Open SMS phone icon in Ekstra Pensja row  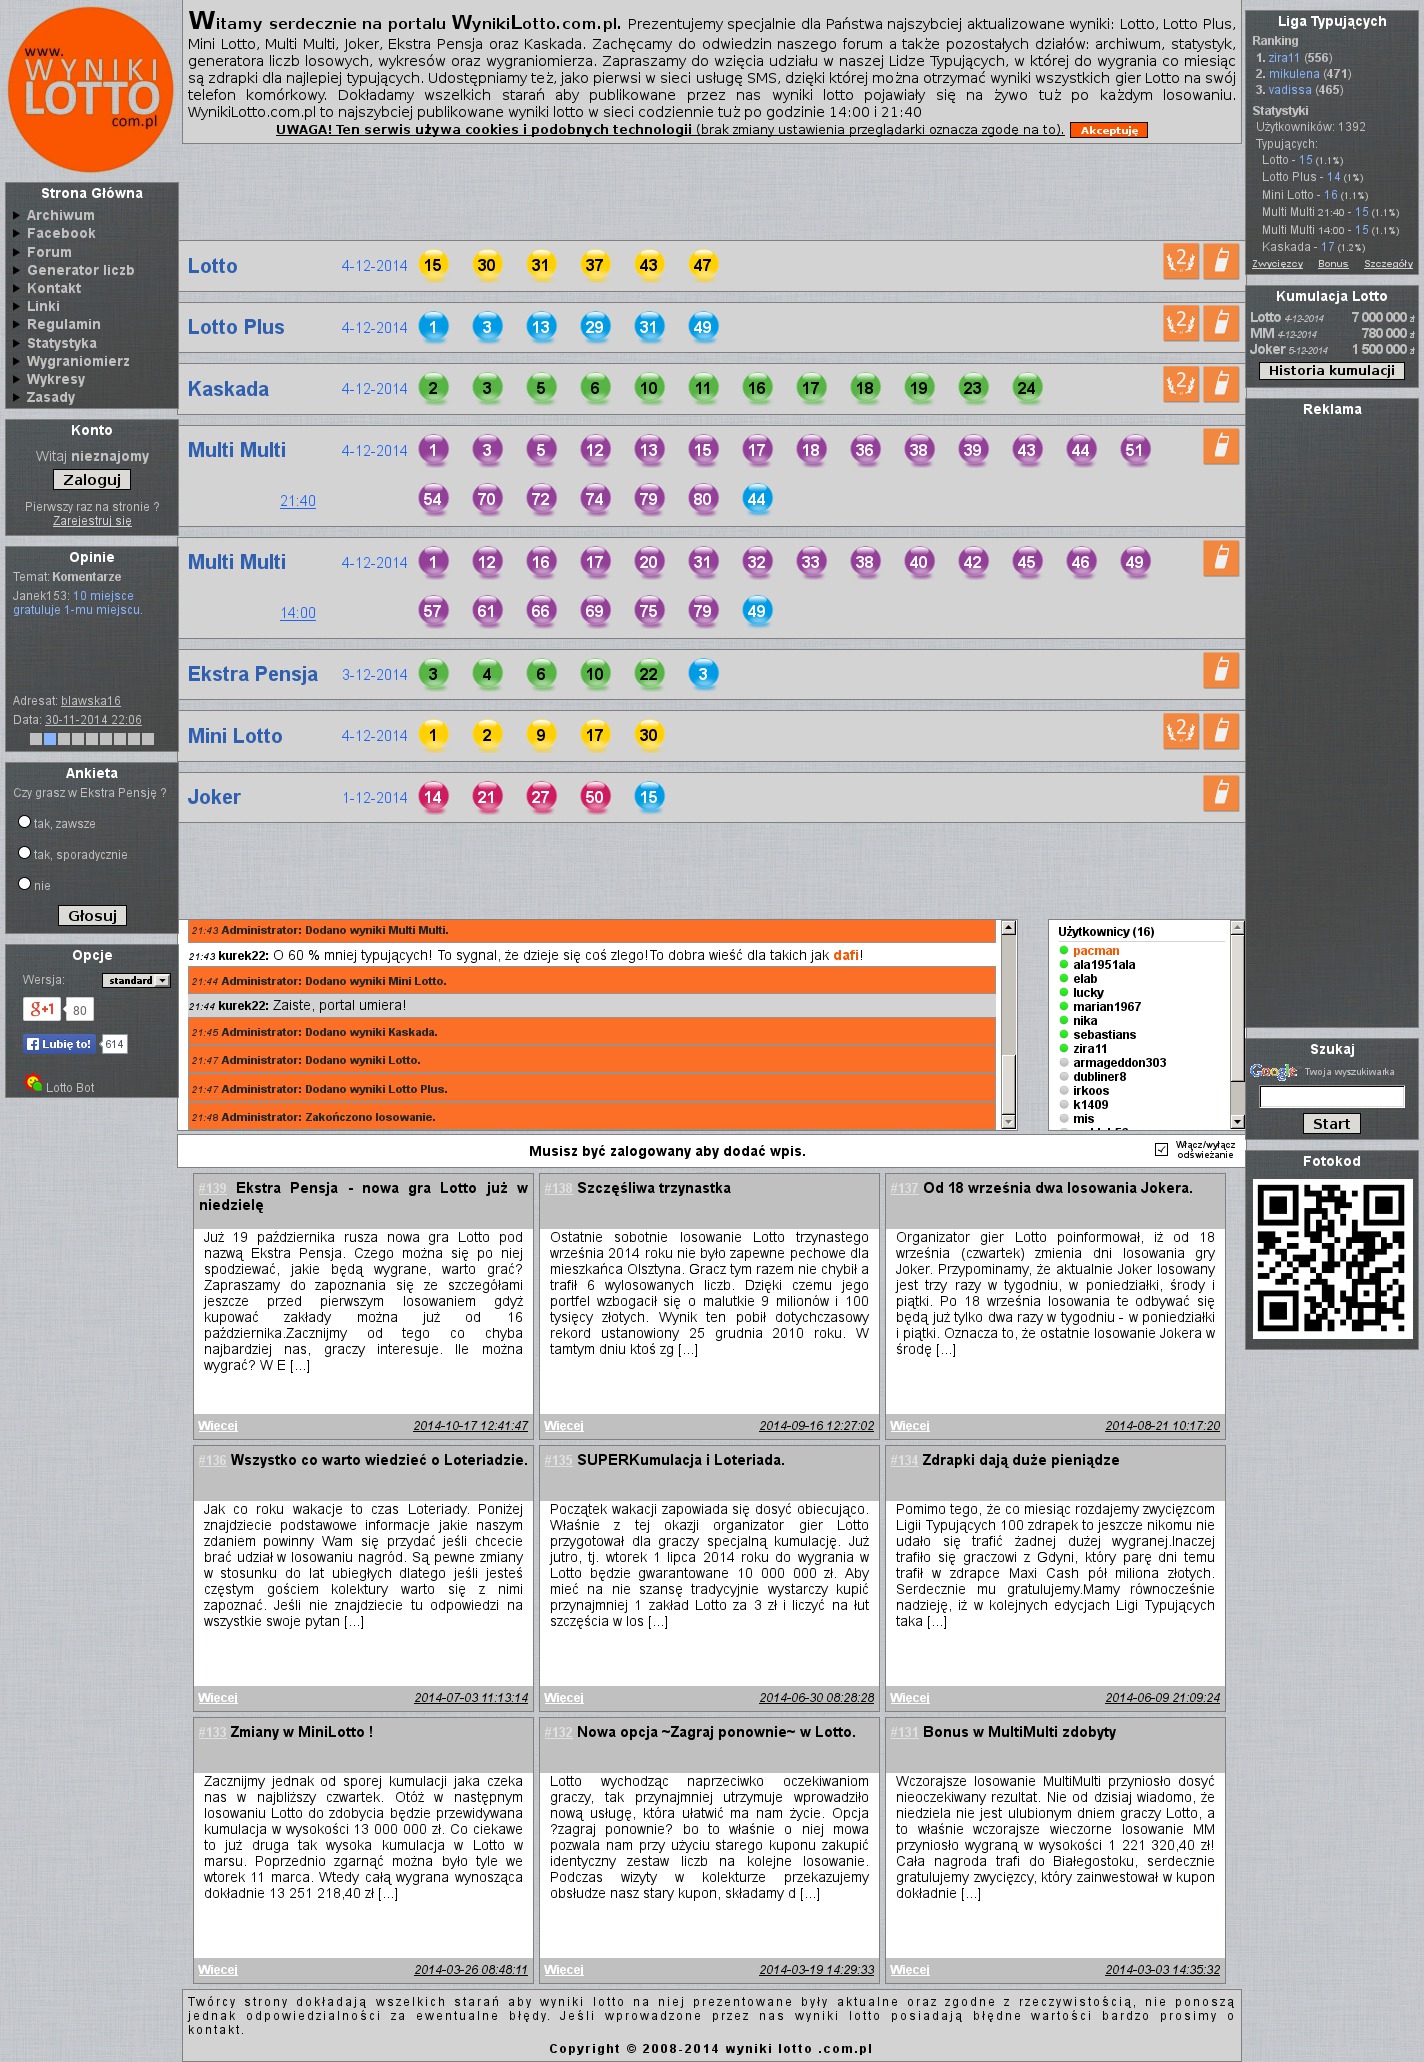(1221, 670)
